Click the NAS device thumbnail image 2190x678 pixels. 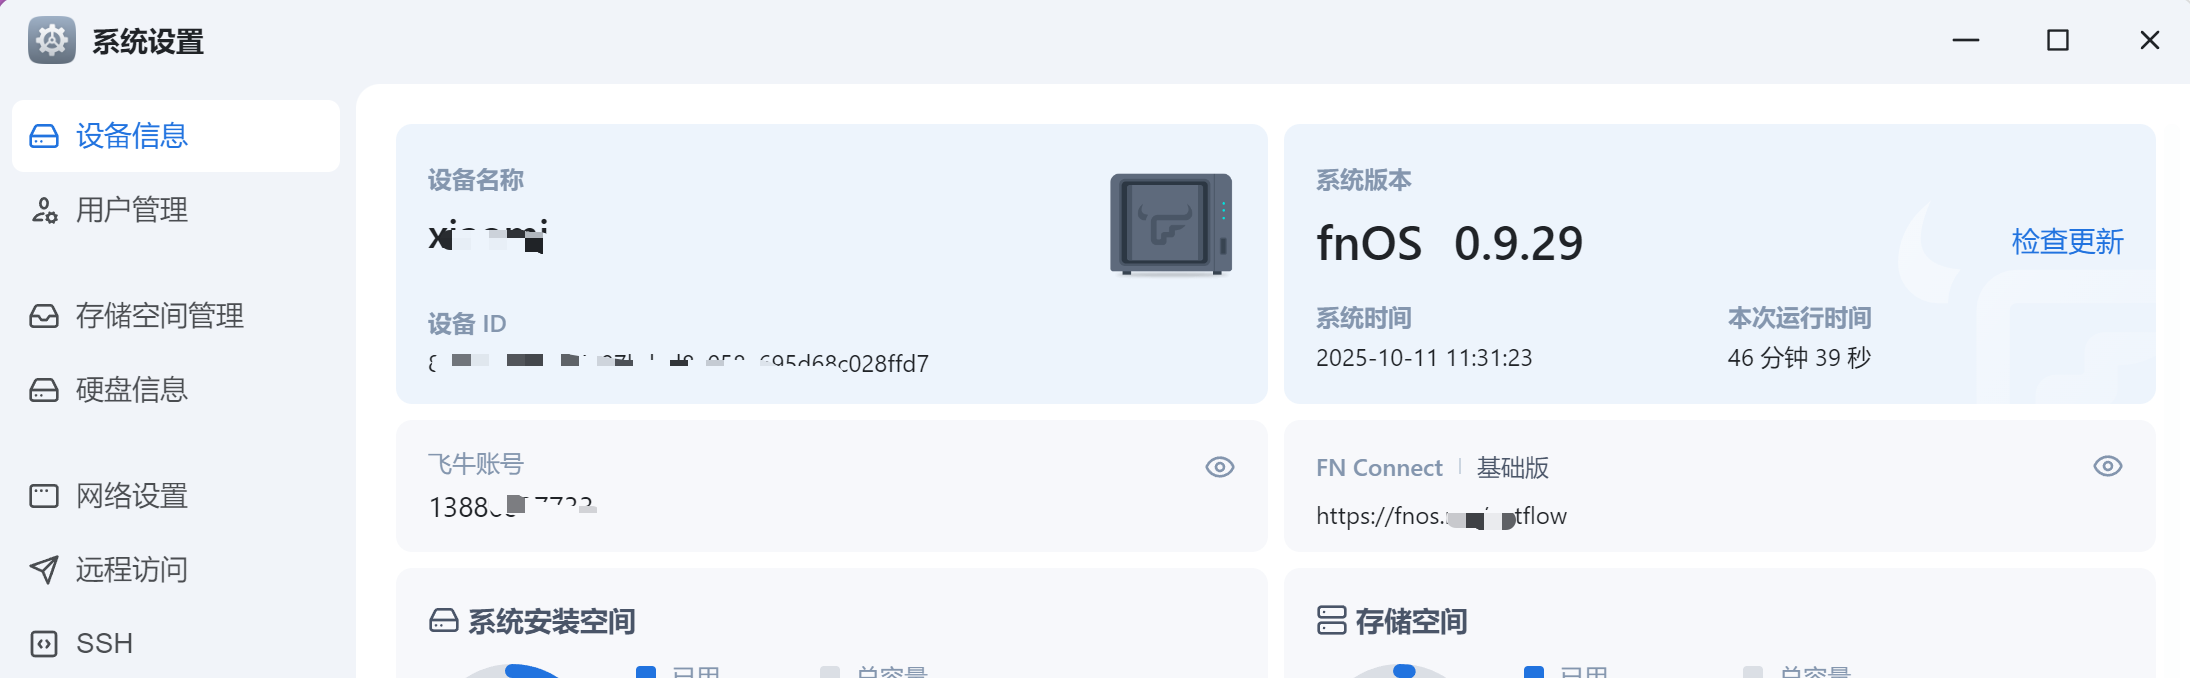point(1170,224)
